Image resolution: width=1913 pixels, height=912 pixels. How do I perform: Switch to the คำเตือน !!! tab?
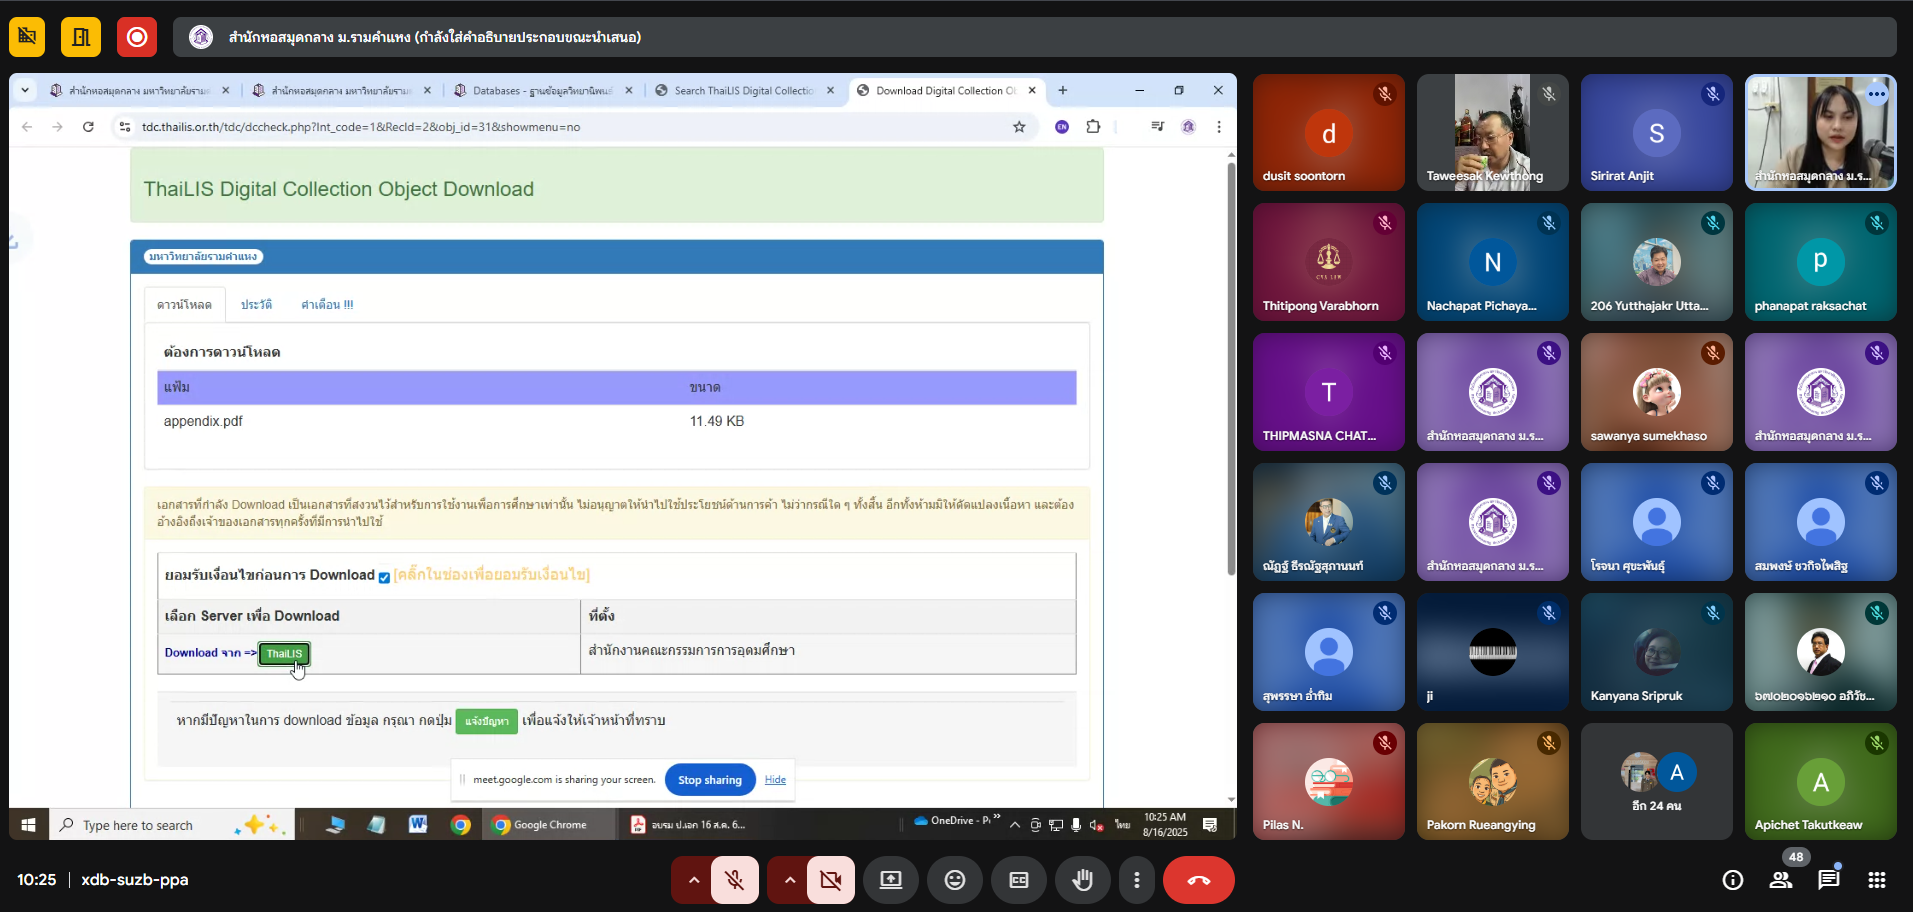327,305
